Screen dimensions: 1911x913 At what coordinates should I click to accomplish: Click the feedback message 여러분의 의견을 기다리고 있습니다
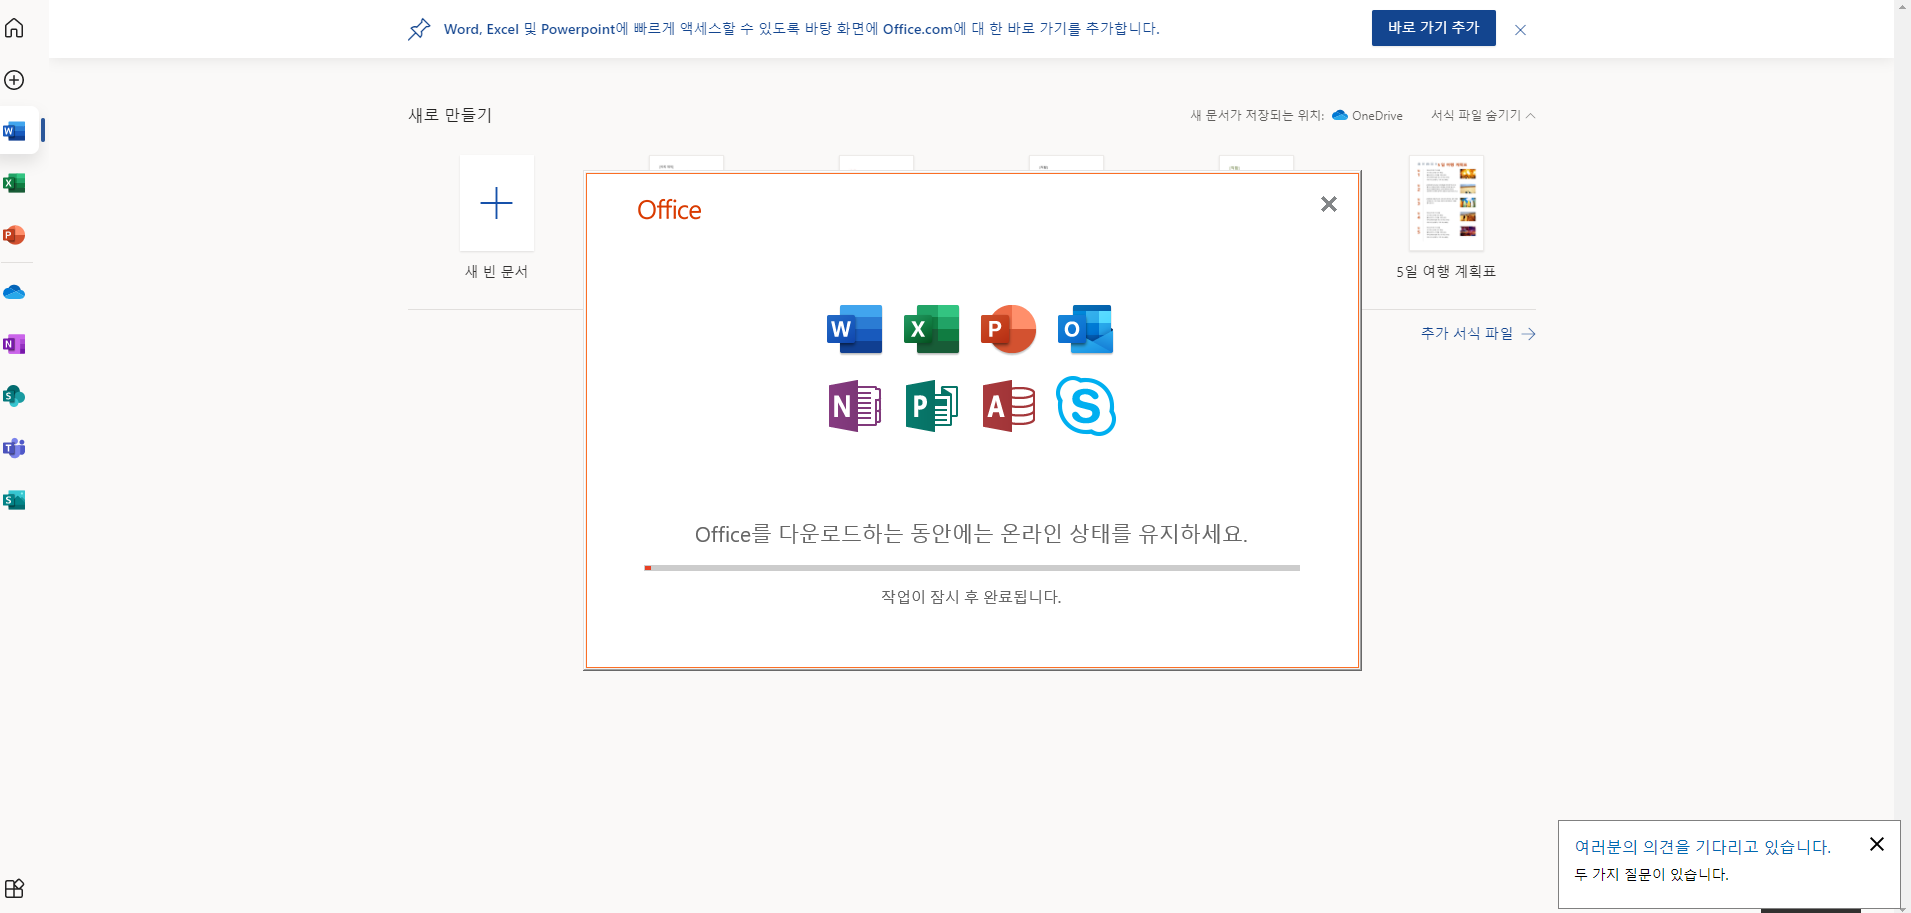[1702, 847]
